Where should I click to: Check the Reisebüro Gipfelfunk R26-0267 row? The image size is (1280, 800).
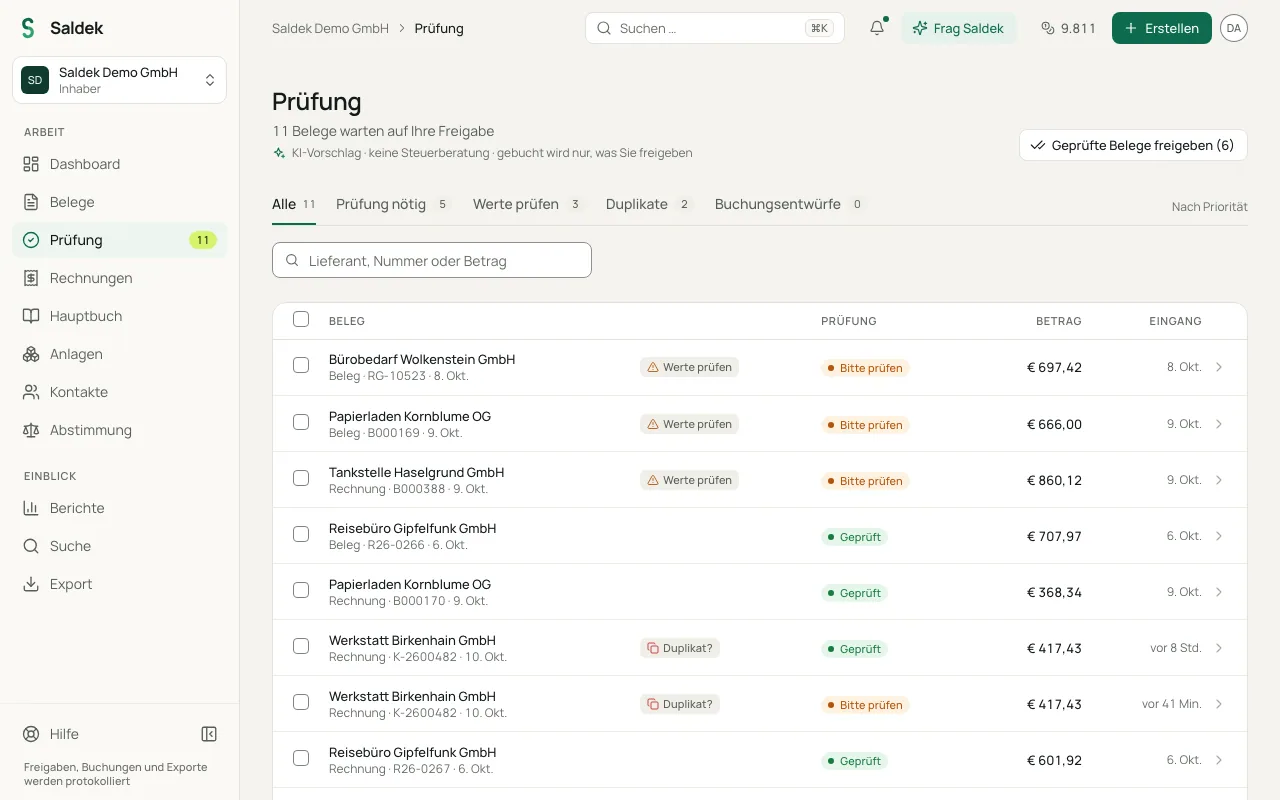coord(301,758)
